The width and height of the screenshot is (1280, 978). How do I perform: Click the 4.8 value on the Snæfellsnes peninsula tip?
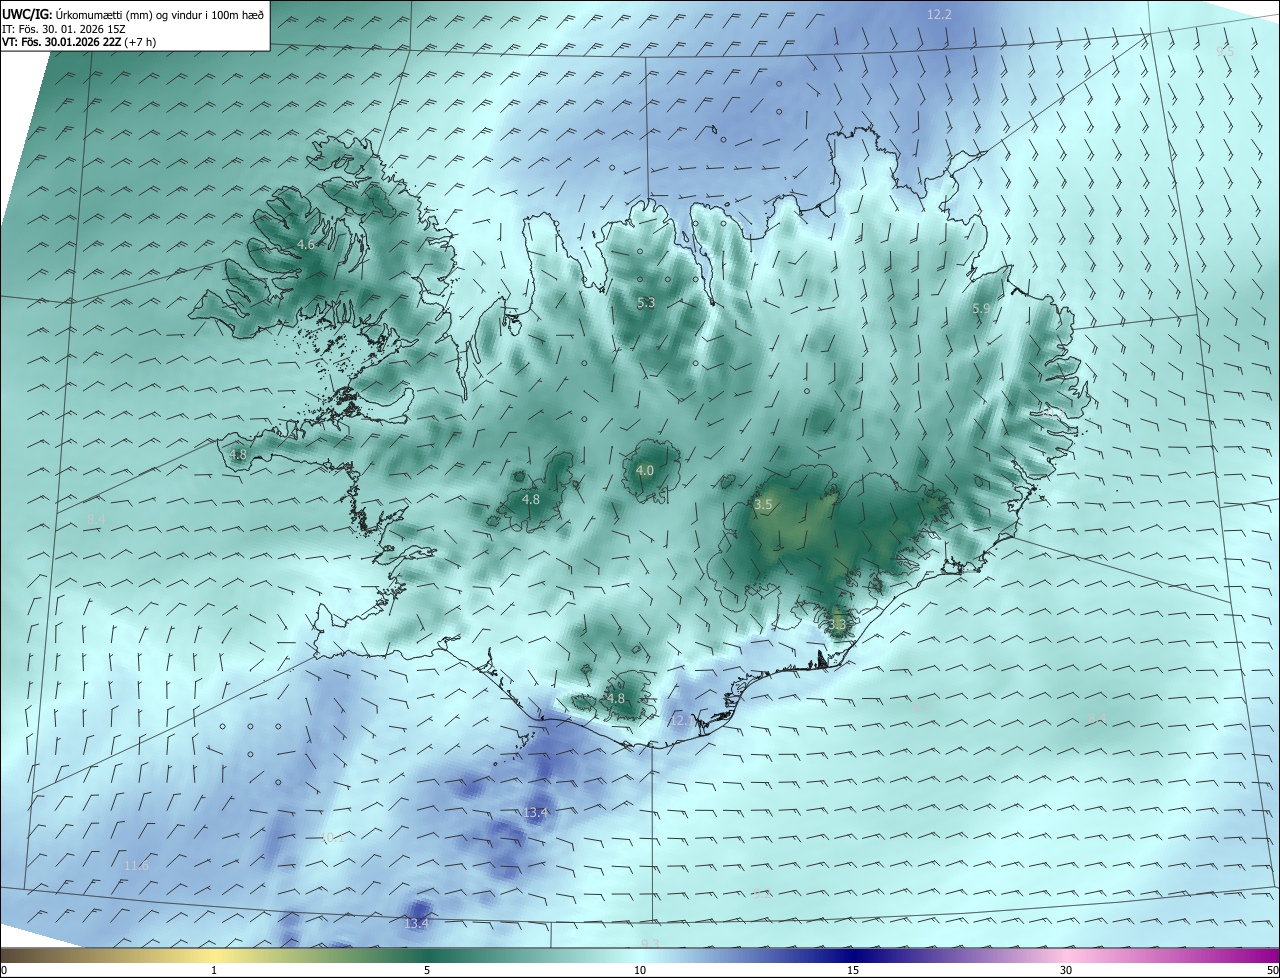click(x=238, y=454)
